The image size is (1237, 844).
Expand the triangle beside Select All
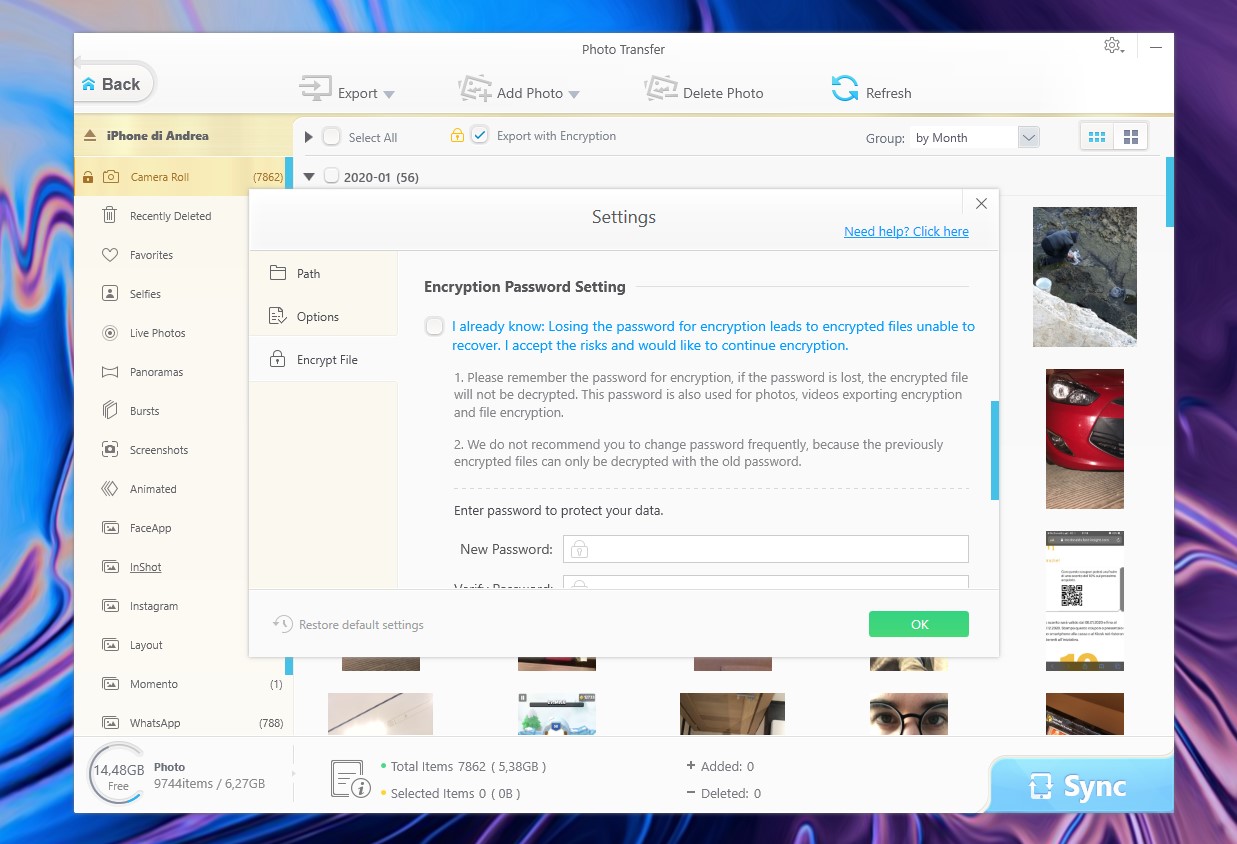point(309,137)
